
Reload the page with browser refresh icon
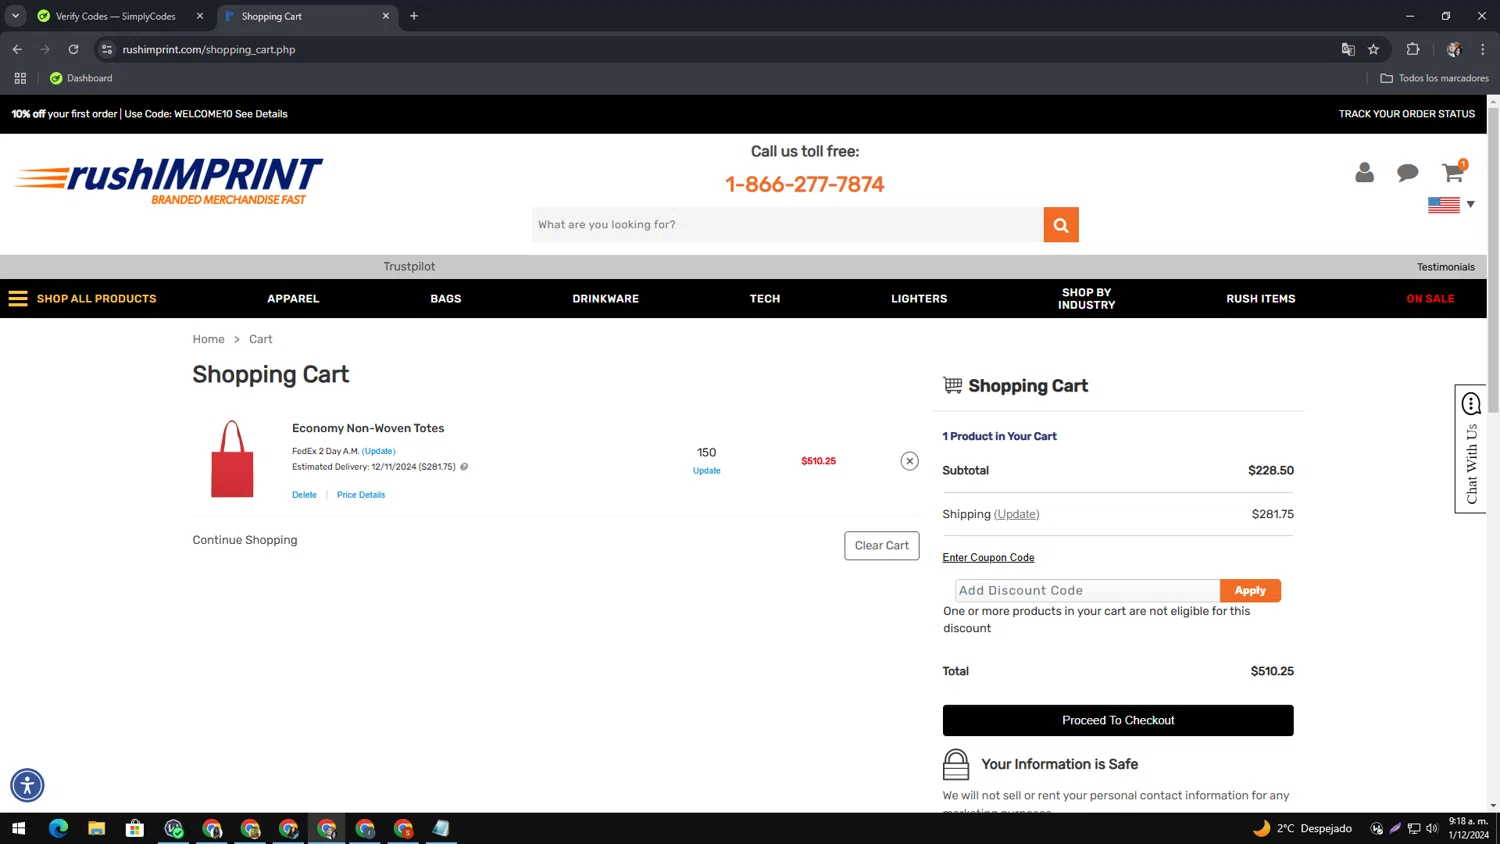[73, 49]
